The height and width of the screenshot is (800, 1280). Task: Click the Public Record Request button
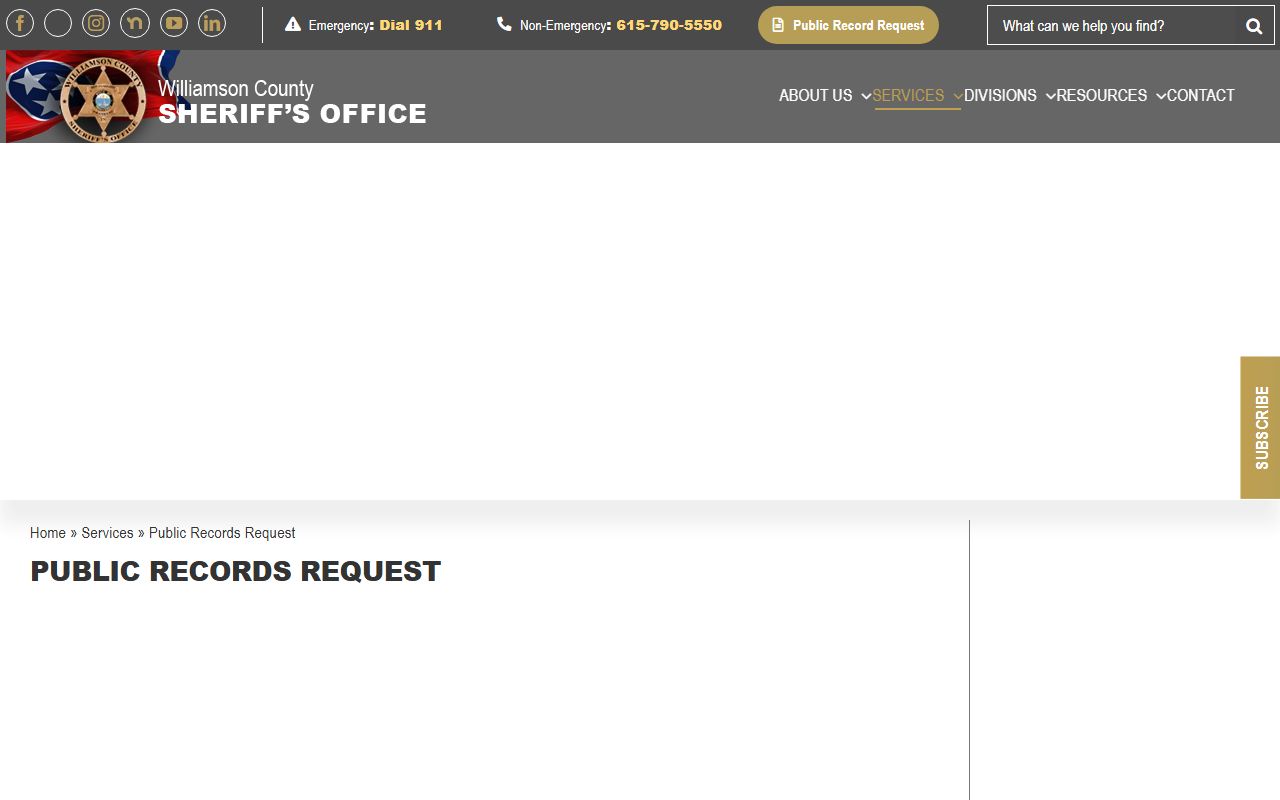pyautogui.click(x=848, y=25)
